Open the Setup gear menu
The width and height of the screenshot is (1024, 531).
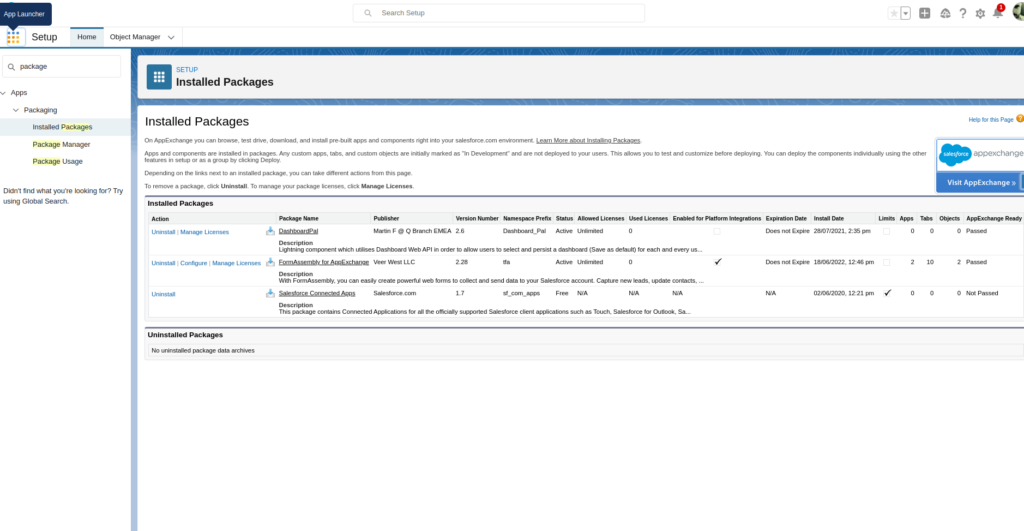pyautogui.click(x=980, y=13)
